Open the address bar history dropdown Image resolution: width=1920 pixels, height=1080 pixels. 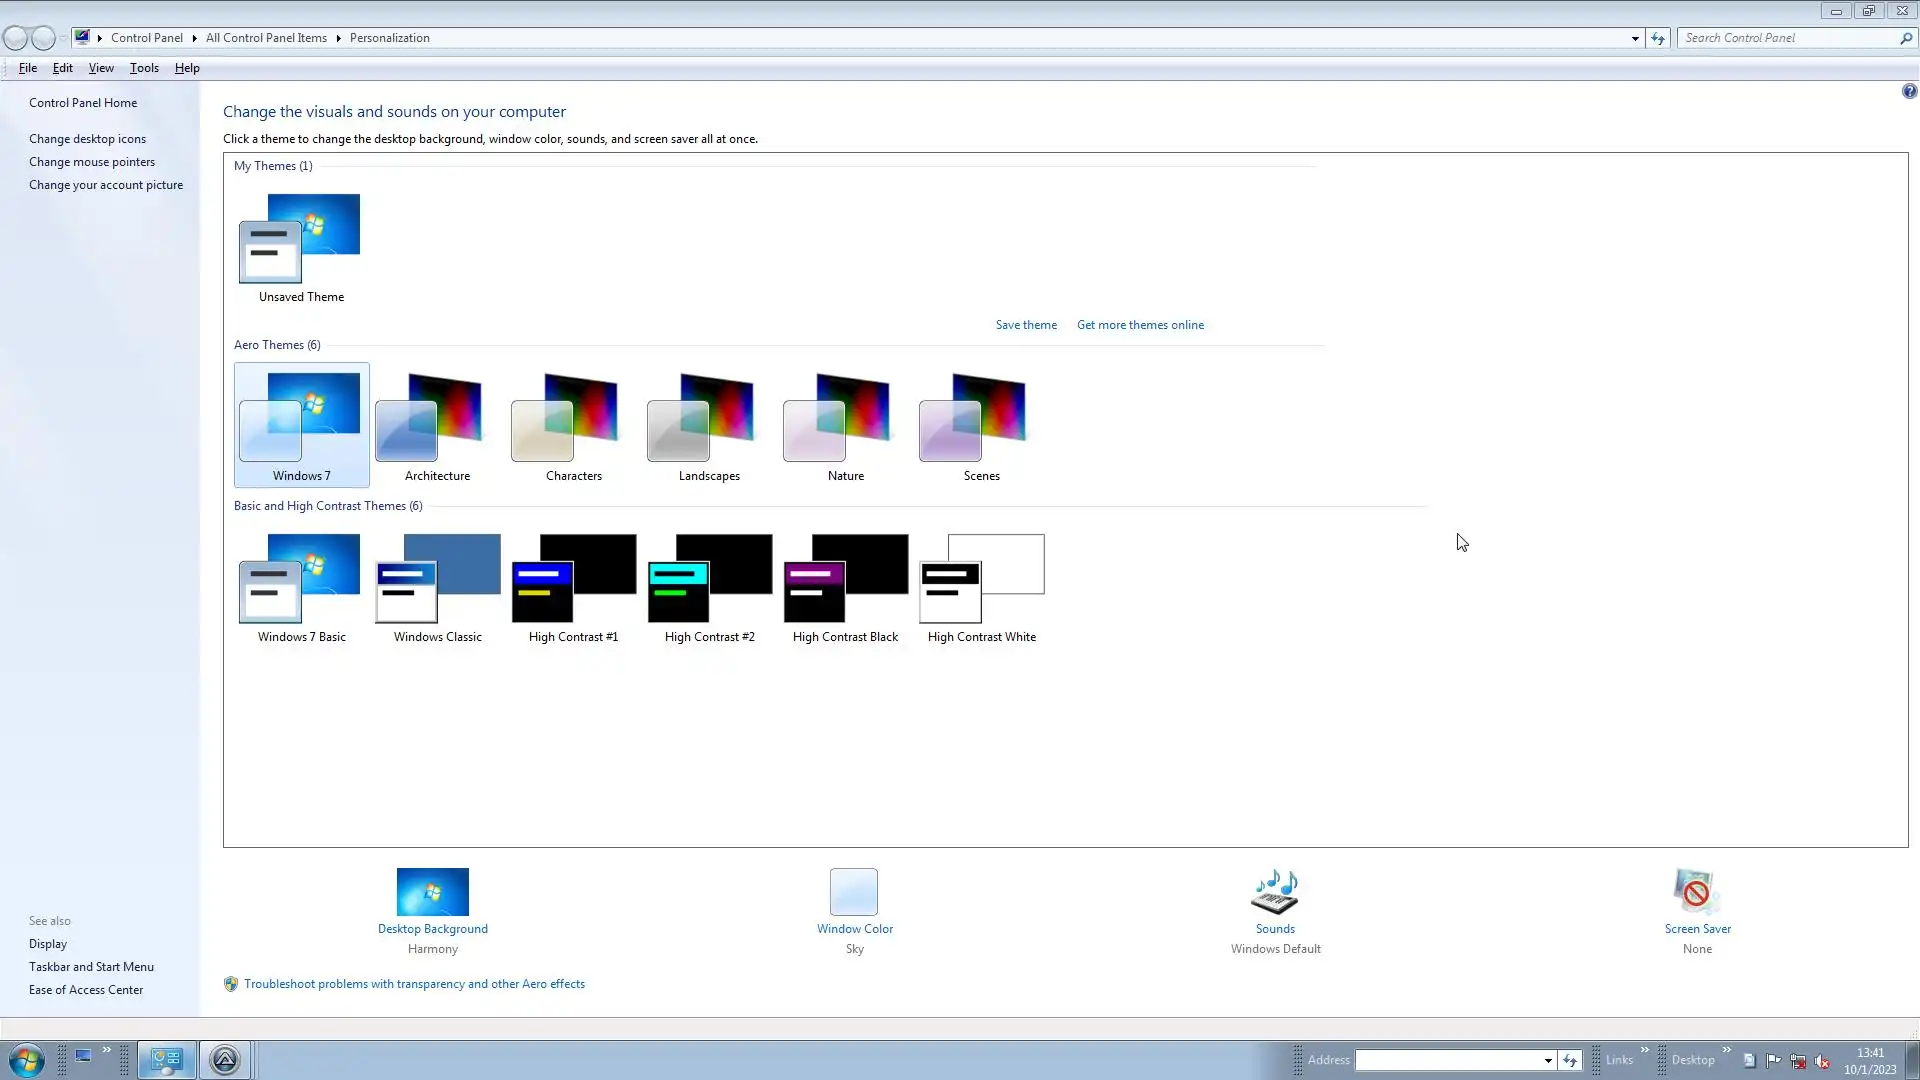pos(1635,38)
